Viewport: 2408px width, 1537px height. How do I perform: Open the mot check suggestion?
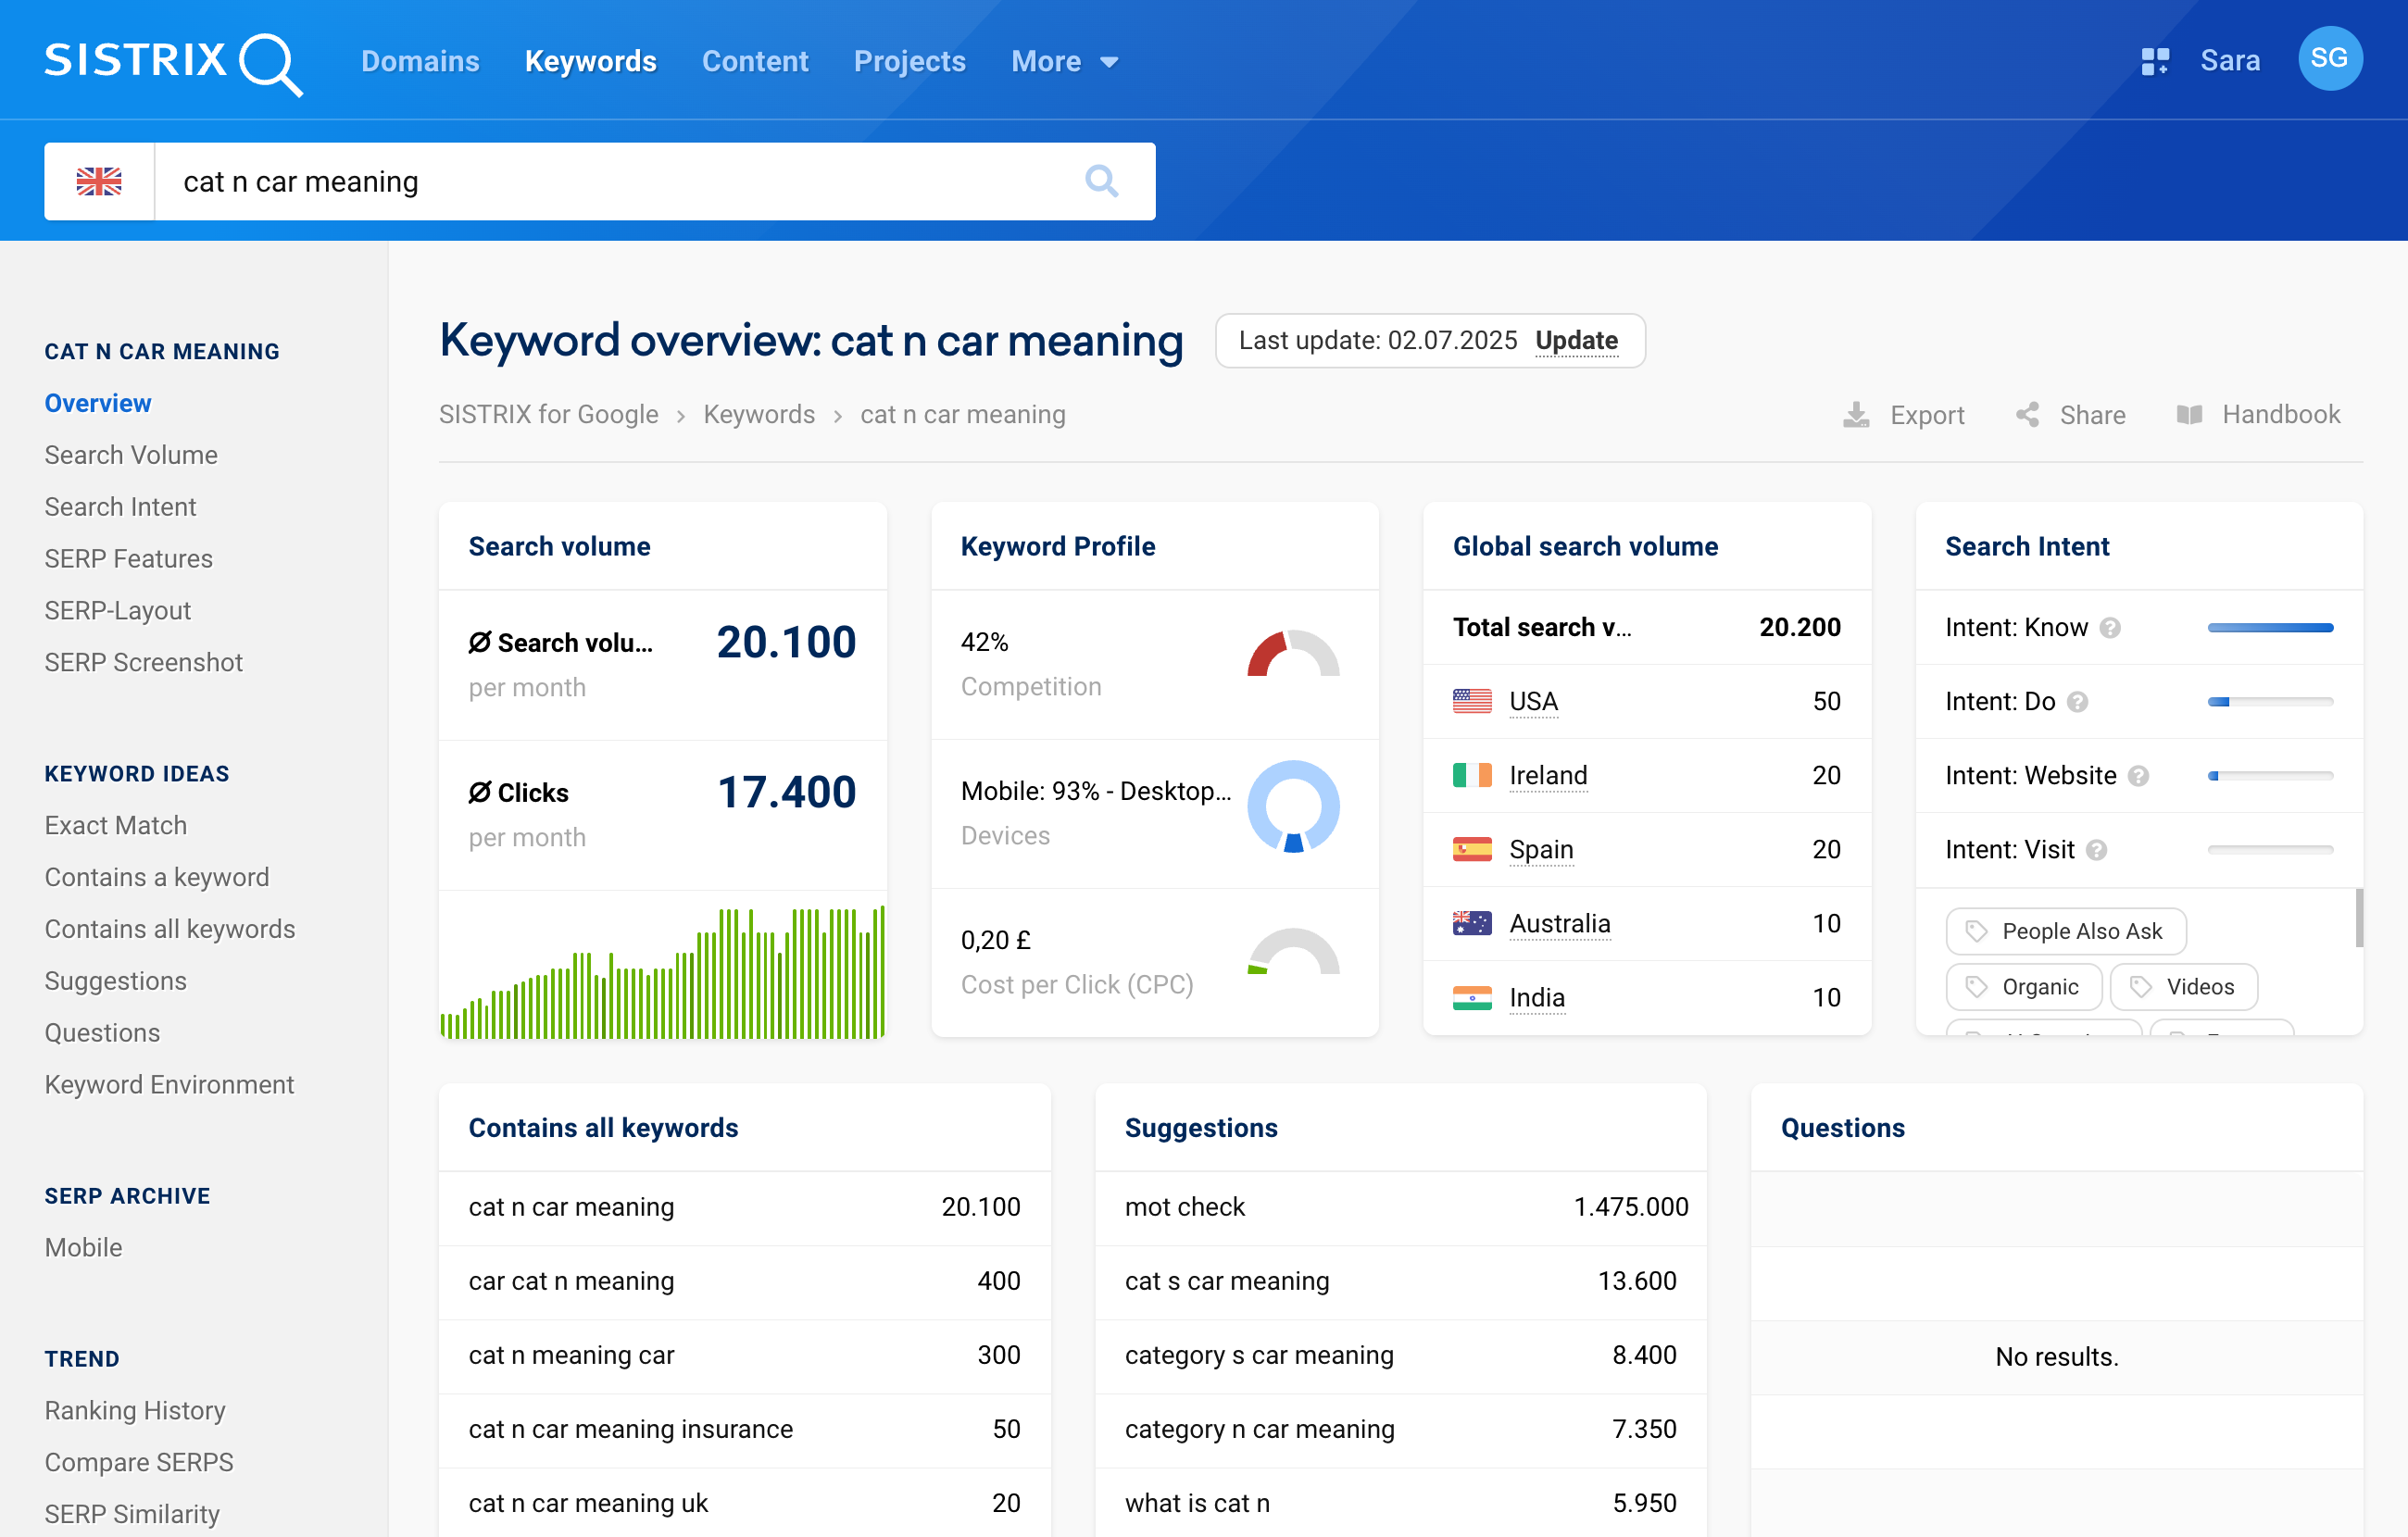point(1186,1207)
